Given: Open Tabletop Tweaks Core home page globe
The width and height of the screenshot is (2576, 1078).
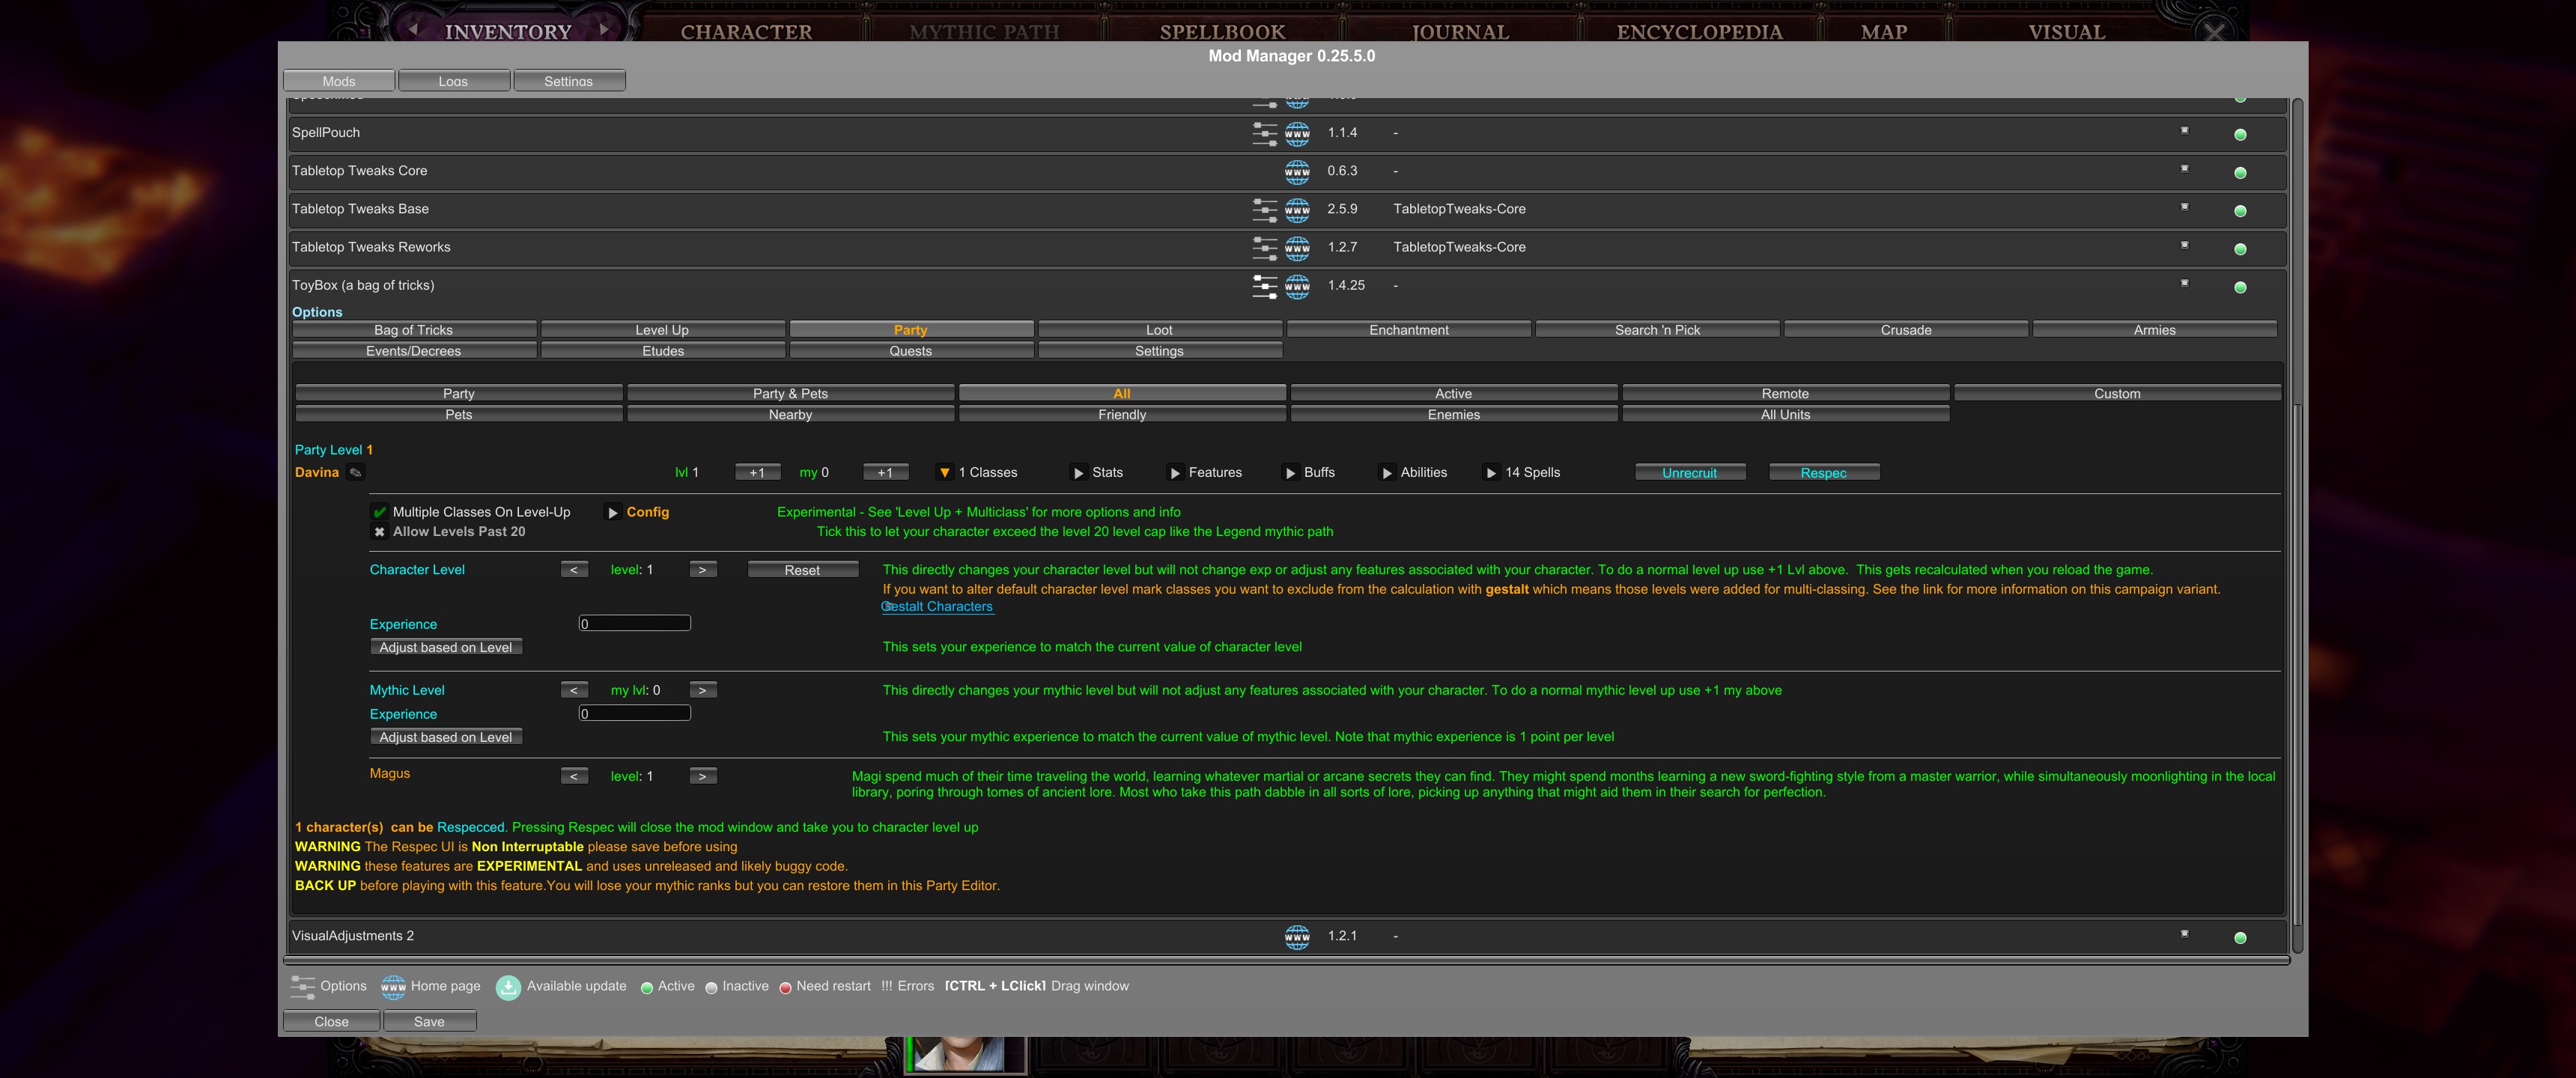Looking at the screenshot, I should tap(1297, 172).
